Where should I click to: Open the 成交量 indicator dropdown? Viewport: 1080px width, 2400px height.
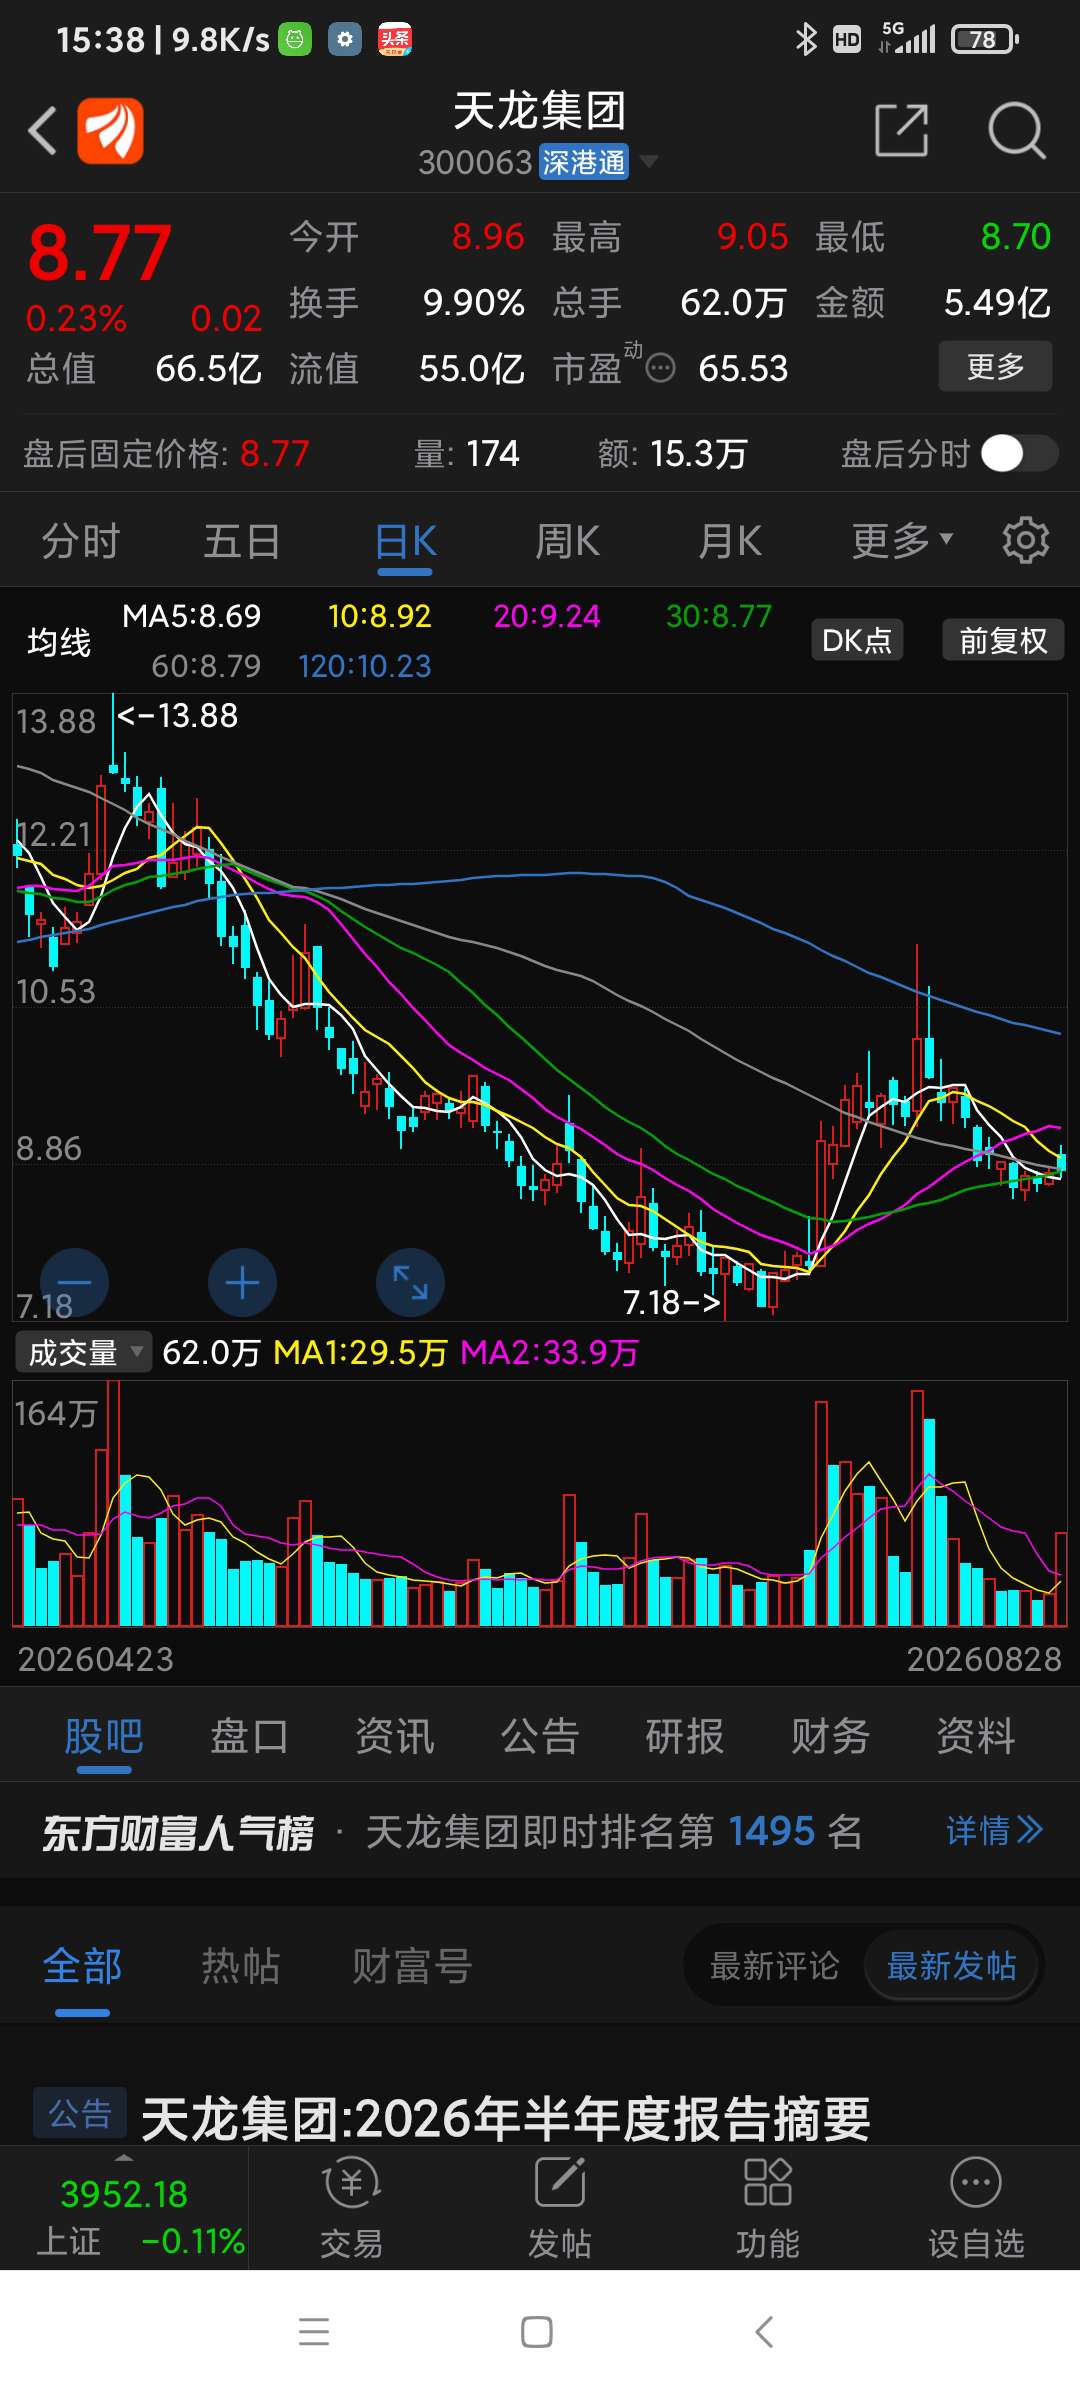[84, 1352]
